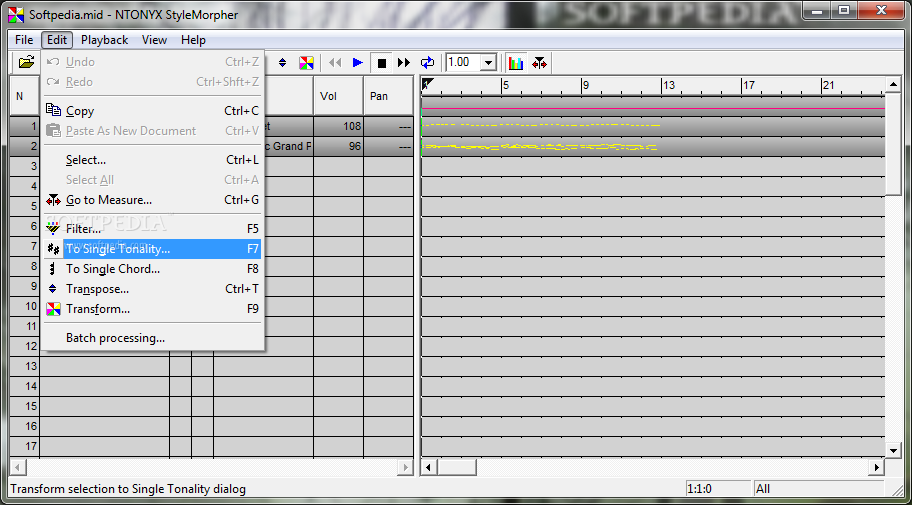Click the Open file folder icon in toolbar
Viewport: 912px width, 505px height.
(x=26, y=62)
